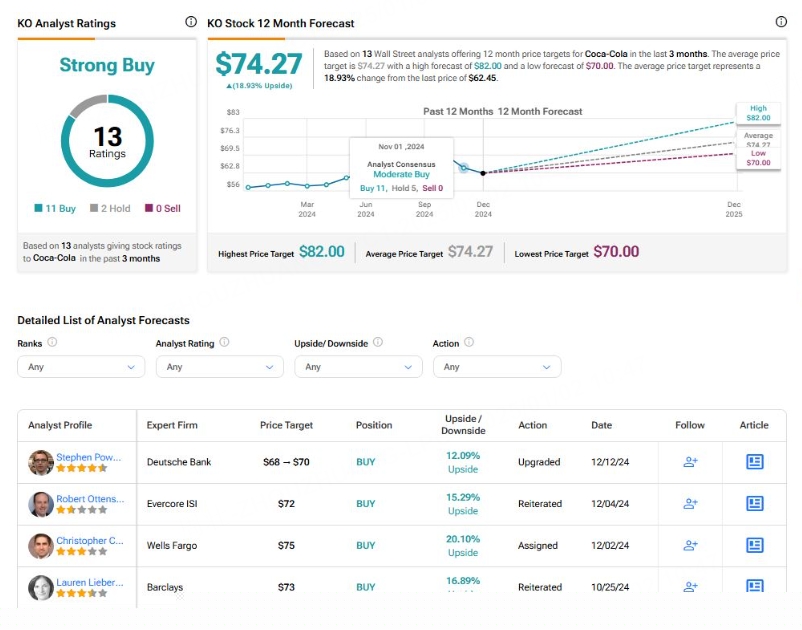Follow the Wells Fargo analyst
The width and height of the screenshot is (802, 630).
690,546
